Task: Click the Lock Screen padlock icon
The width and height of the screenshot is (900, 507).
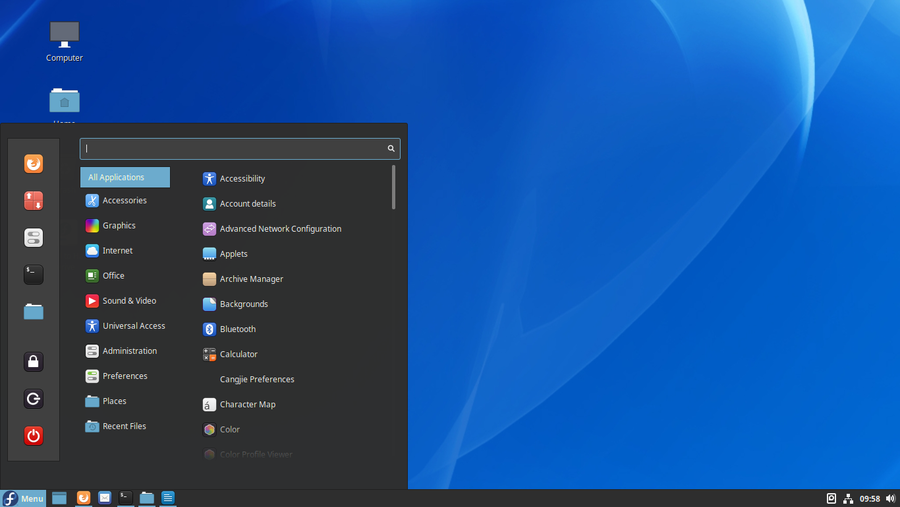Action: coord(33,362)
